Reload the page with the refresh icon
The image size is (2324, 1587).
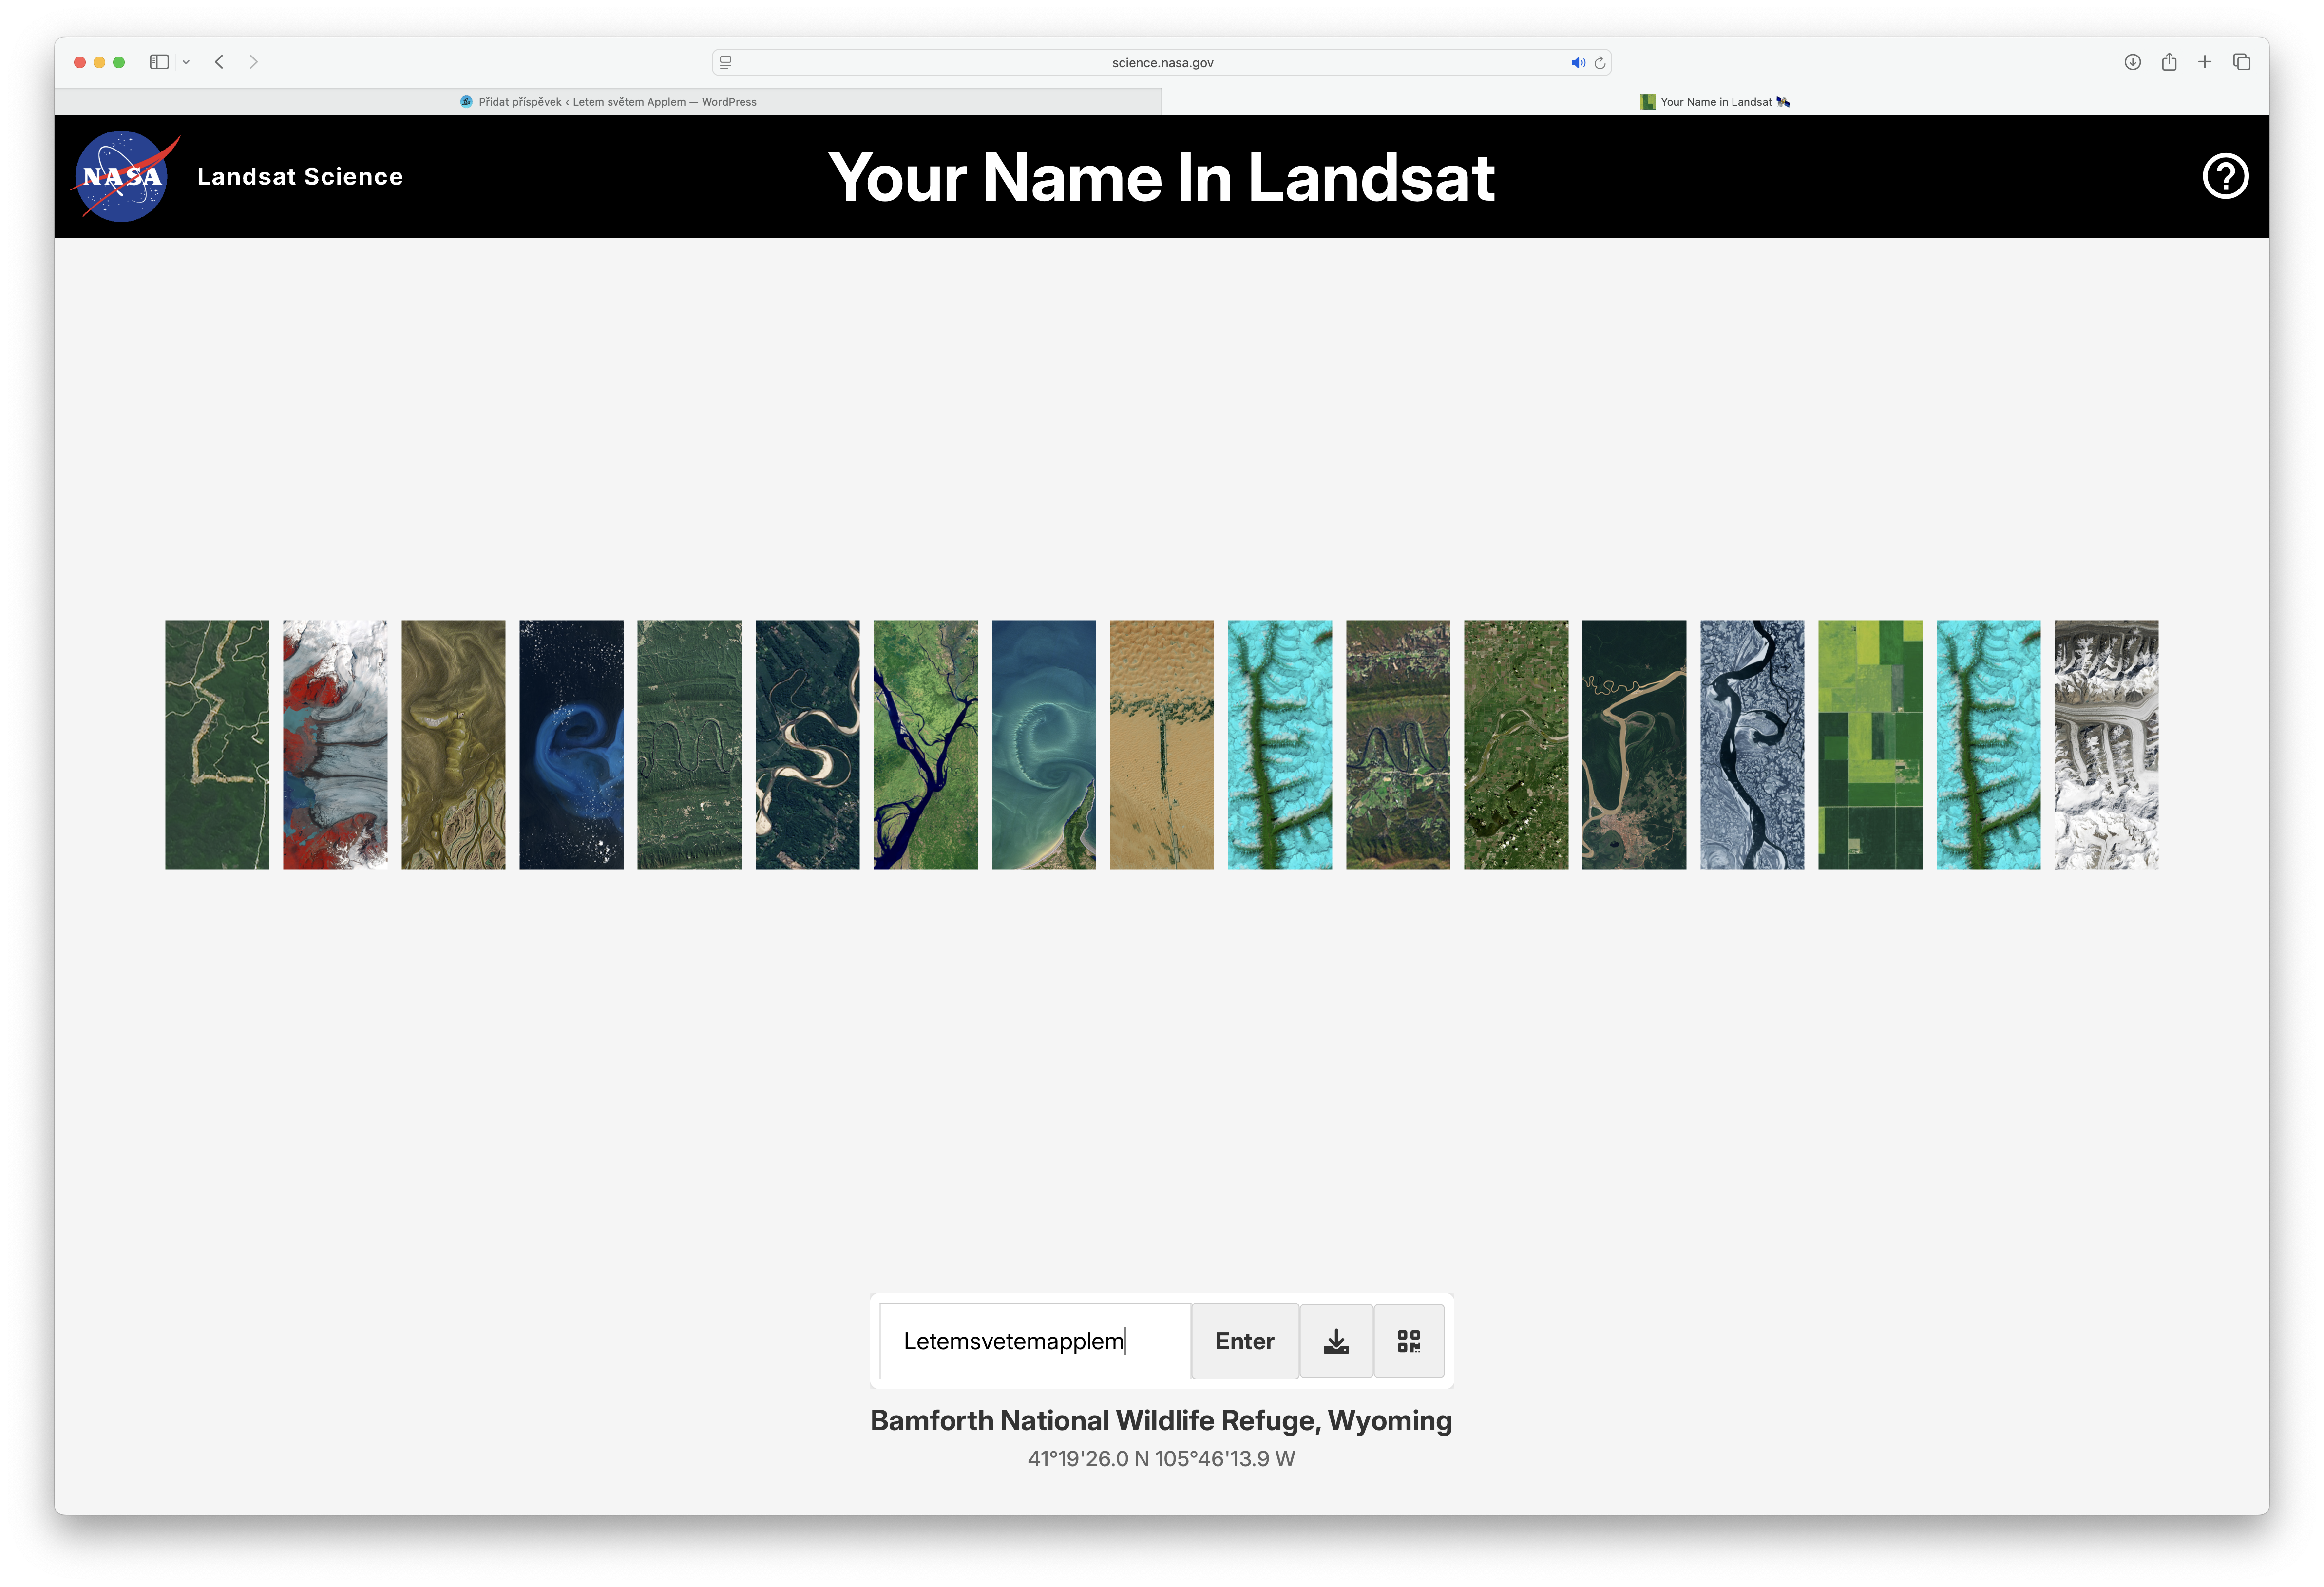[x=1600, y=62]
